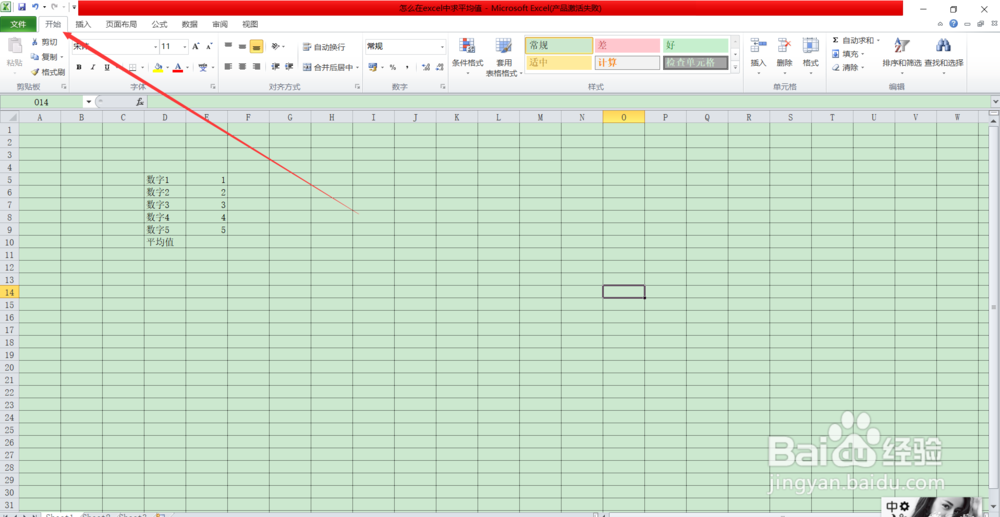This screenshot has height=517, width=1000.
Task: Click the Paste (粘贴) clipboard icon
Action: pos(15,46)
